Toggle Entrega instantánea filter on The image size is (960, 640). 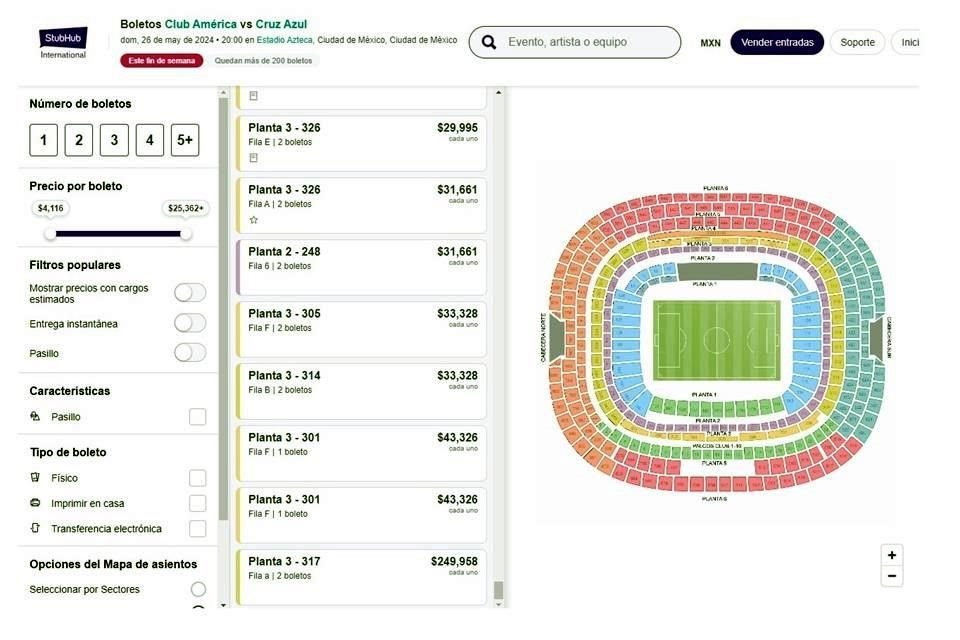[x=190, y=323]
